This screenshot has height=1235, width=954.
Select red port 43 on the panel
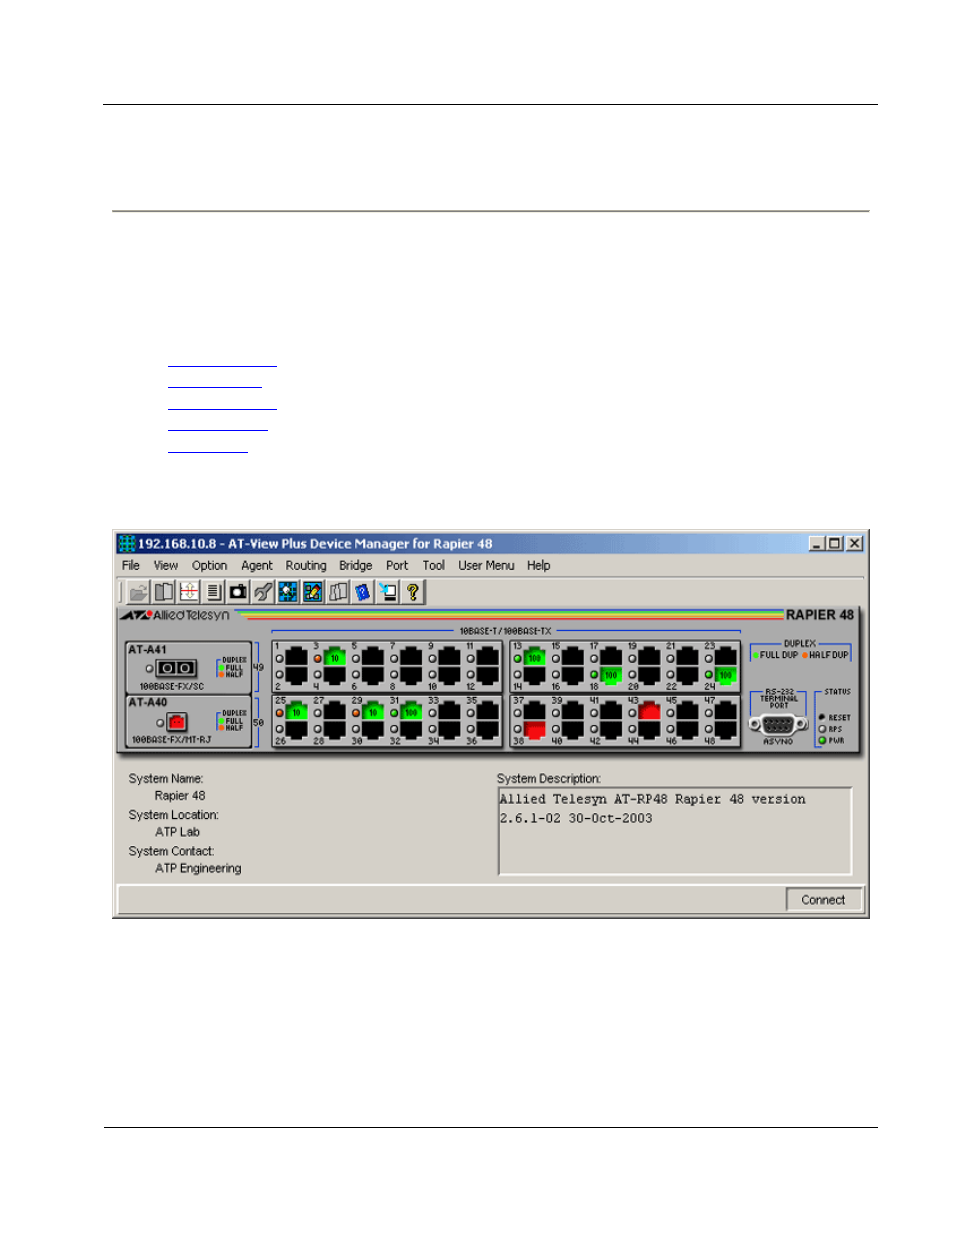(650, 712)
